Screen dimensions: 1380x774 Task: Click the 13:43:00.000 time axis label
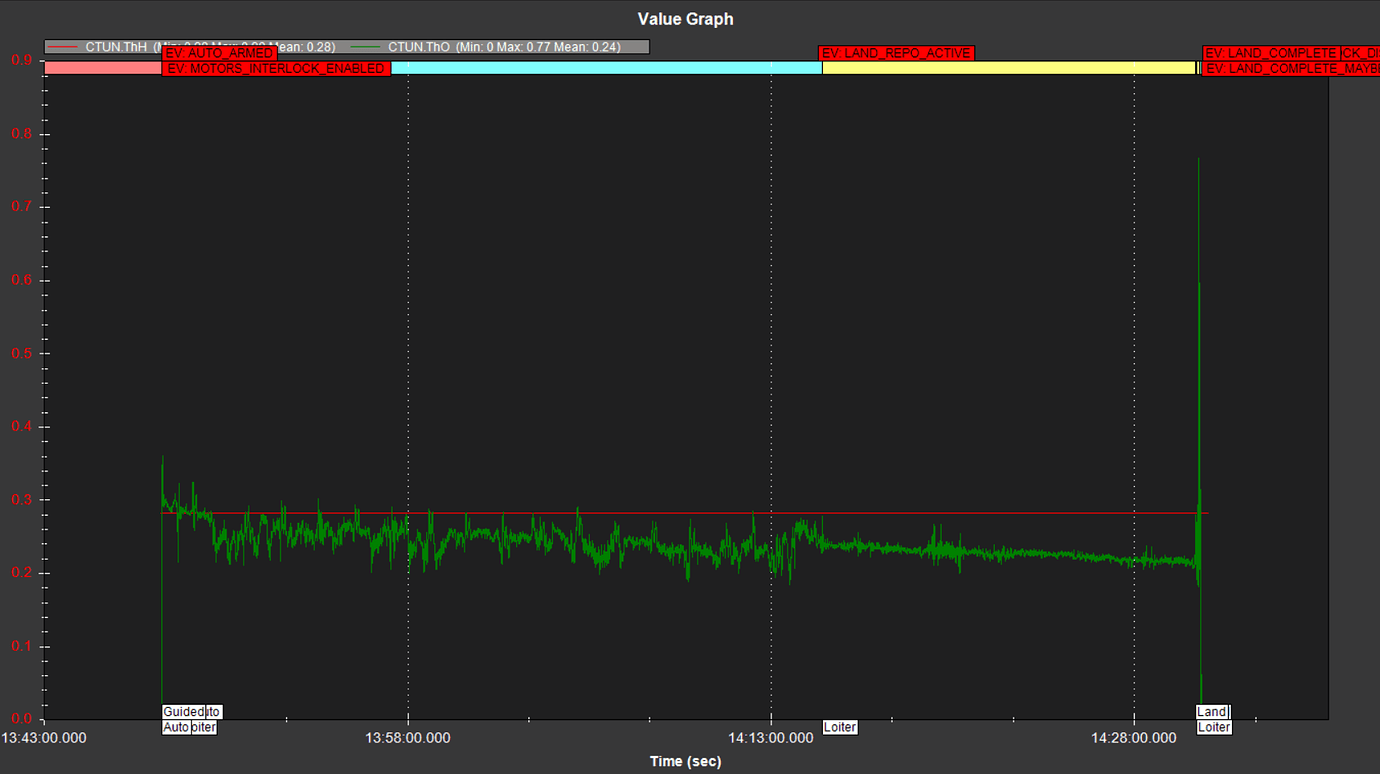point(44,739)
